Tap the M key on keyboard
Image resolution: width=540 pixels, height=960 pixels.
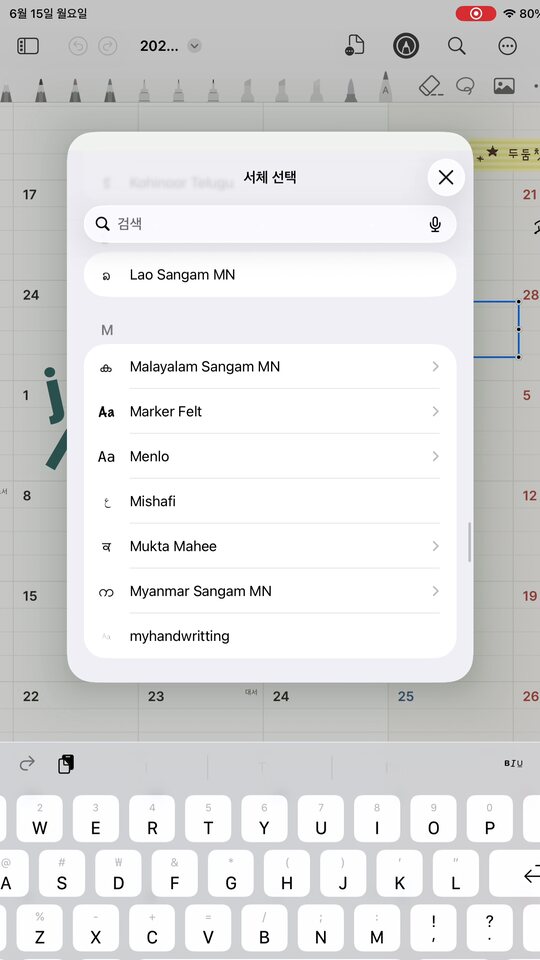pyautogui.click(x=377, y=928)
